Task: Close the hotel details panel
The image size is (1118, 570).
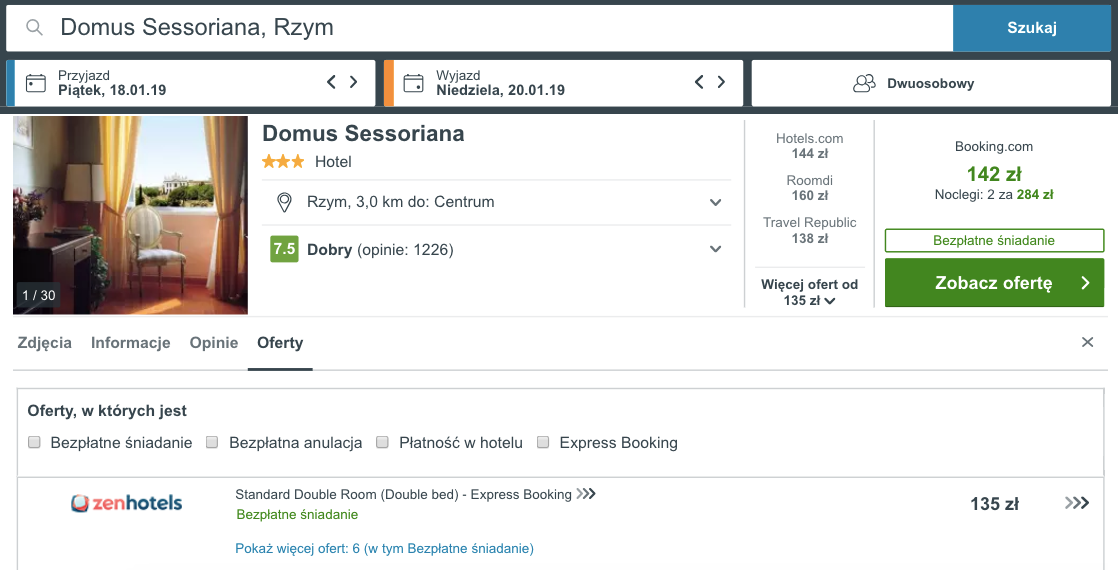Action: click(1087, 342)
